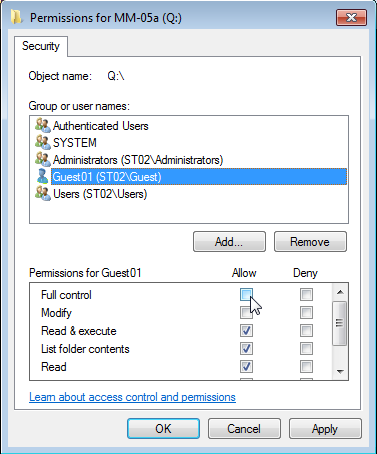
Task: Check Deny for List folder contents
Action: tap(306, 349)
